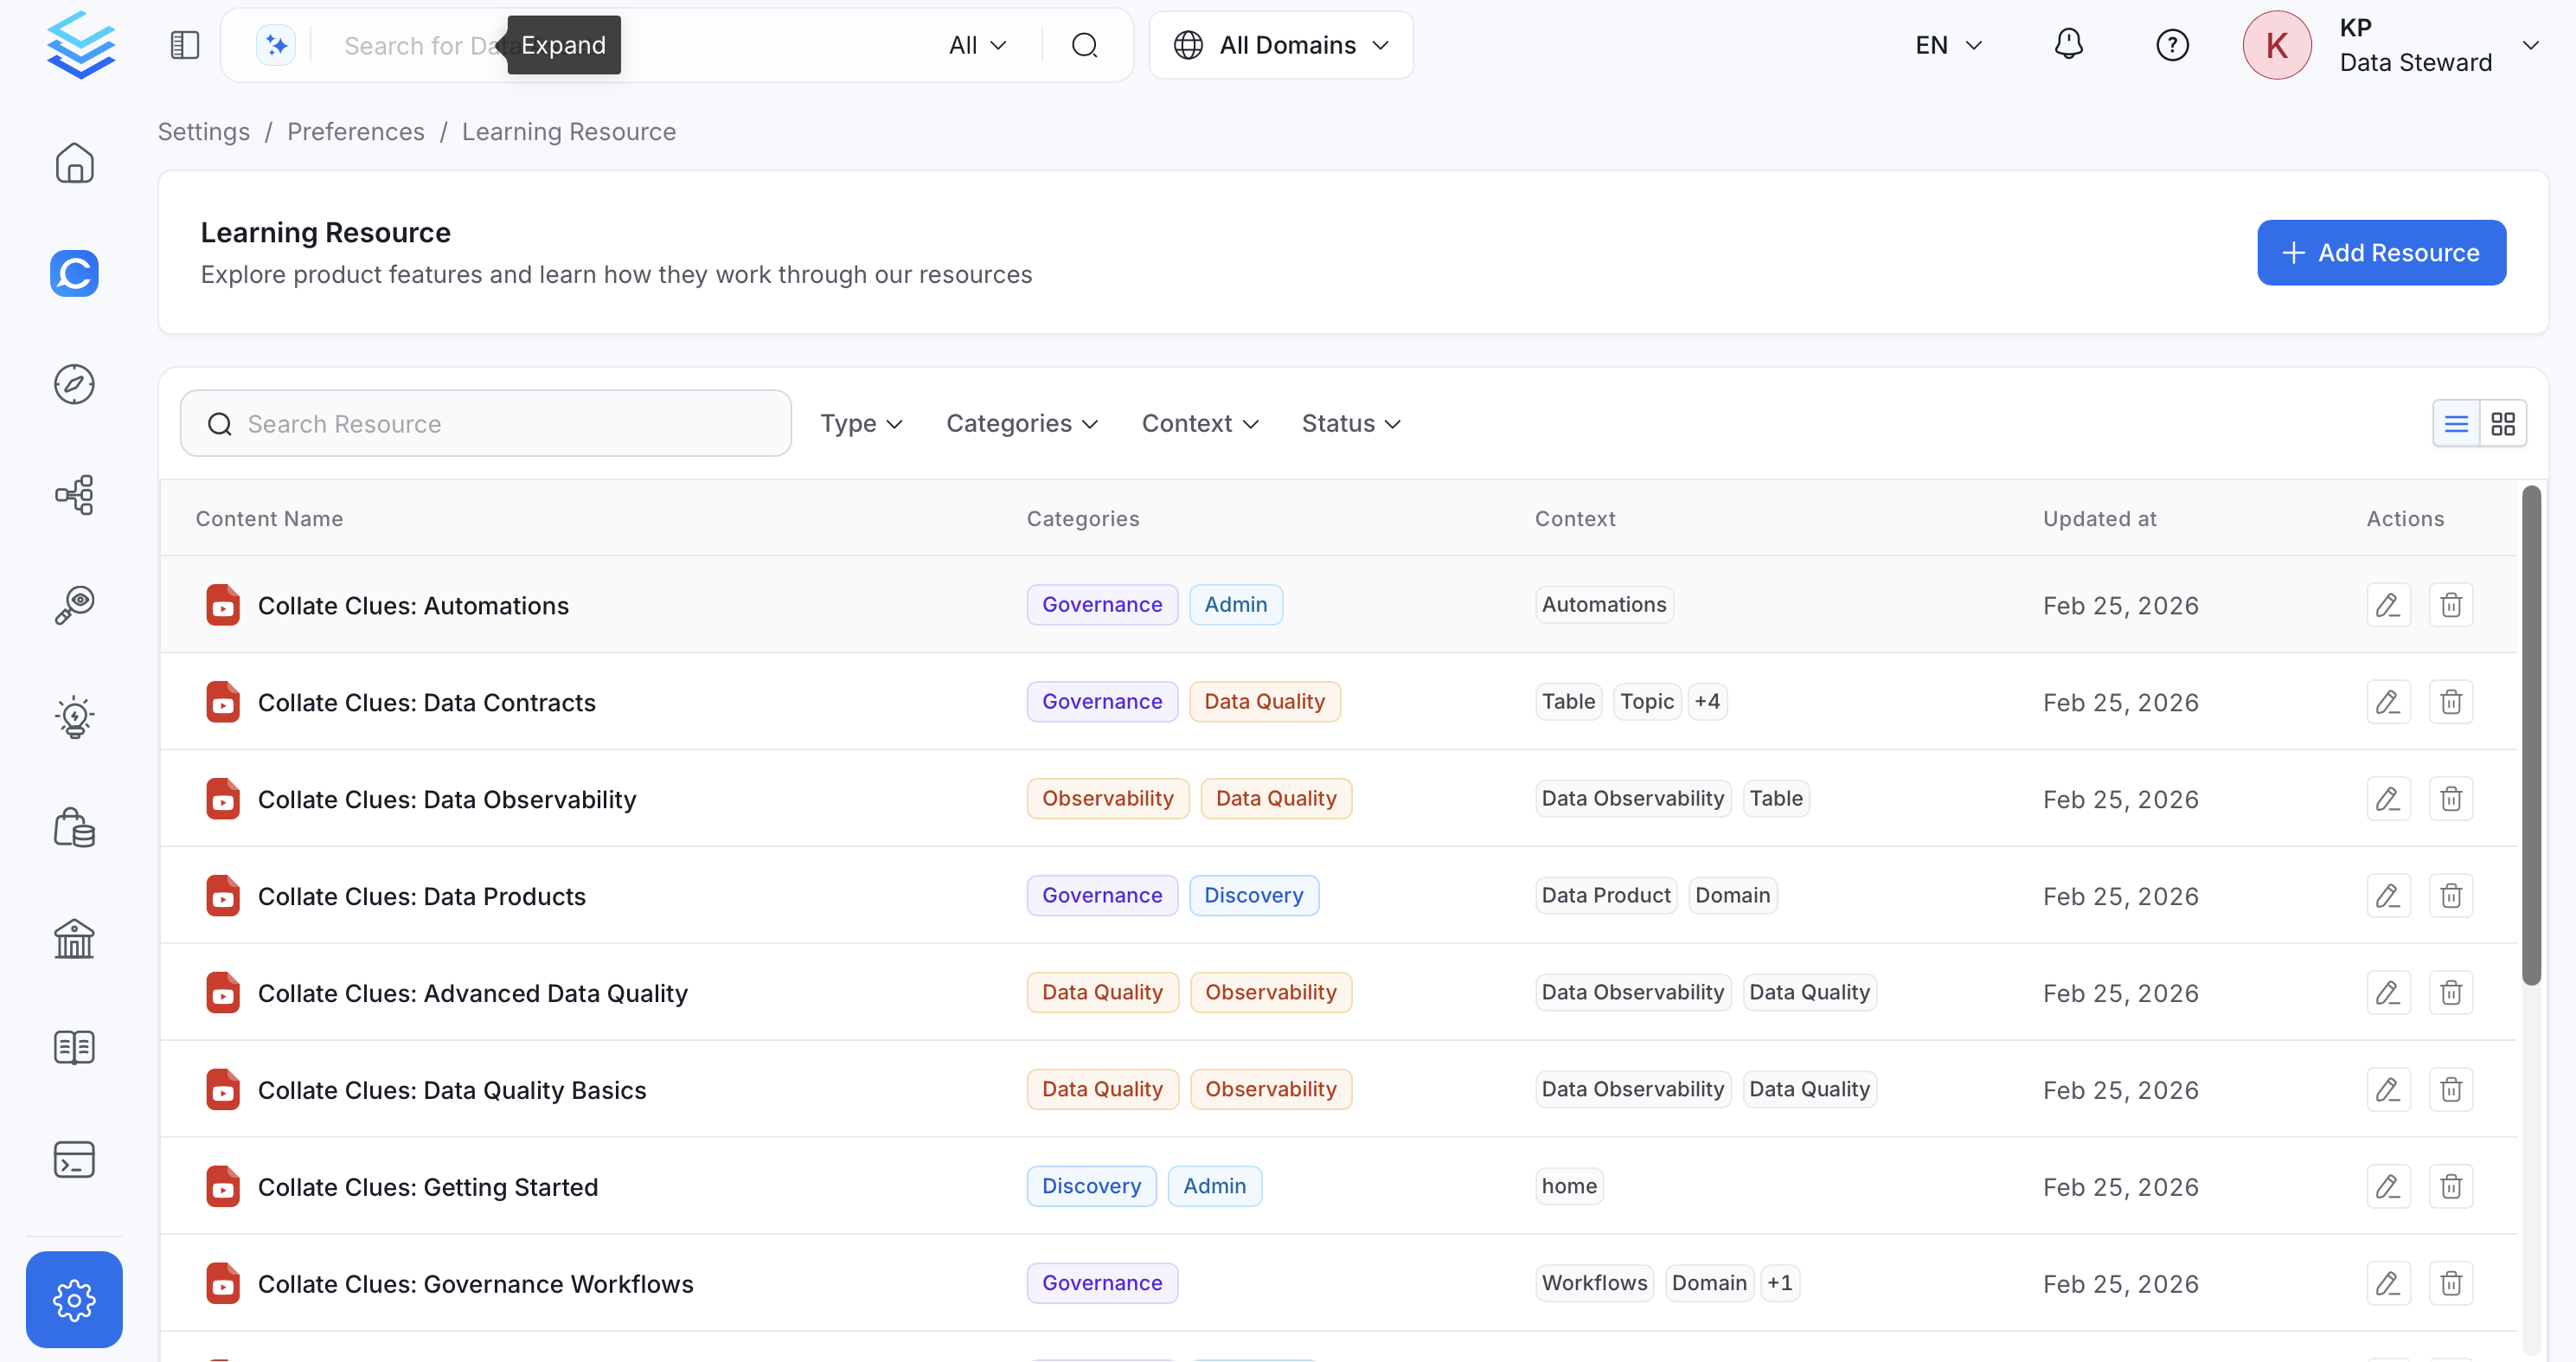Open Collate Clues: Data Products

421,897
